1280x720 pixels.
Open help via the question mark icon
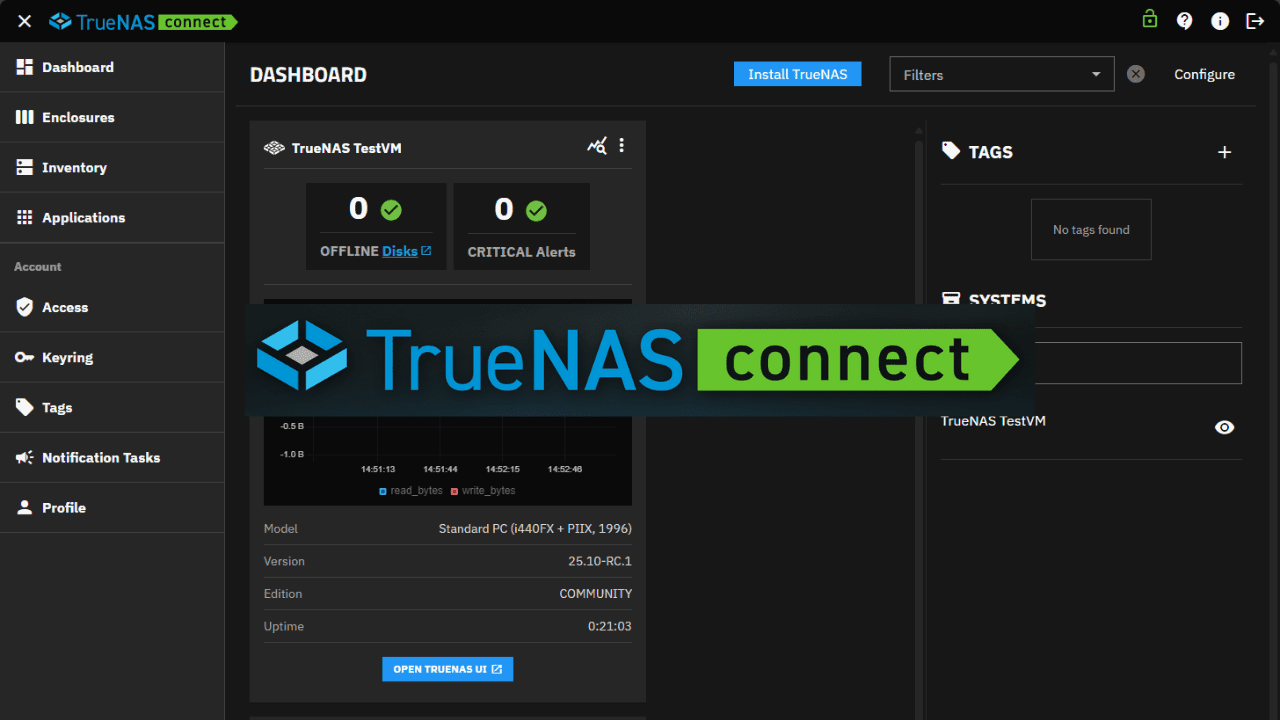pos(1185,21)
